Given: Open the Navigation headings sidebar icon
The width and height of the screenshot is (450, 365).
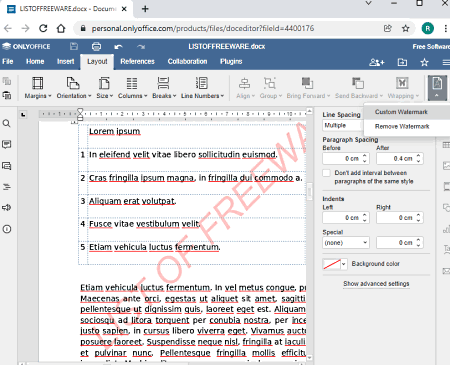Looking at the screenshot, I should click(x=7, y=187).
